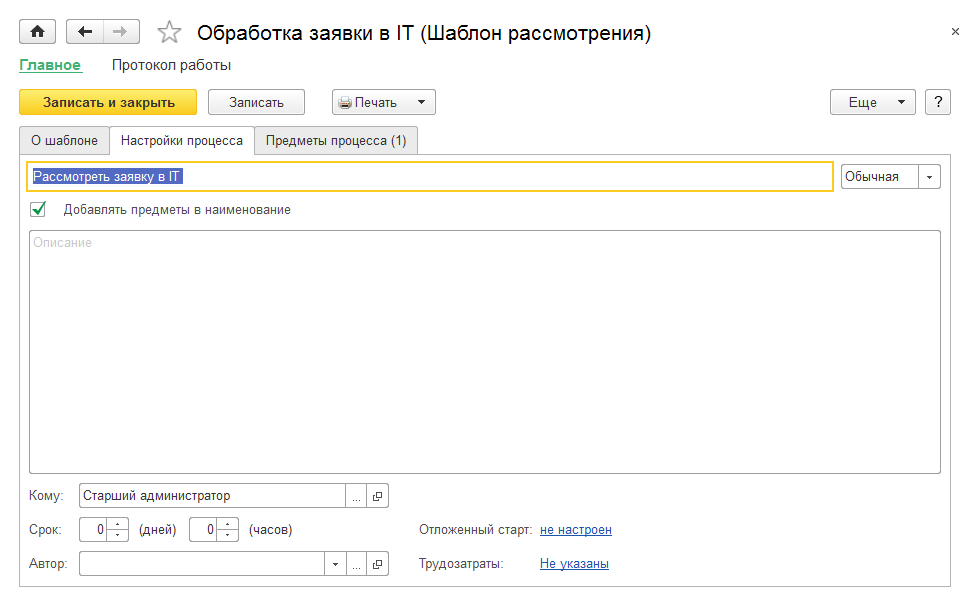
Task: Open the Не указаны labor costs link
Action: tap(574, 564)
